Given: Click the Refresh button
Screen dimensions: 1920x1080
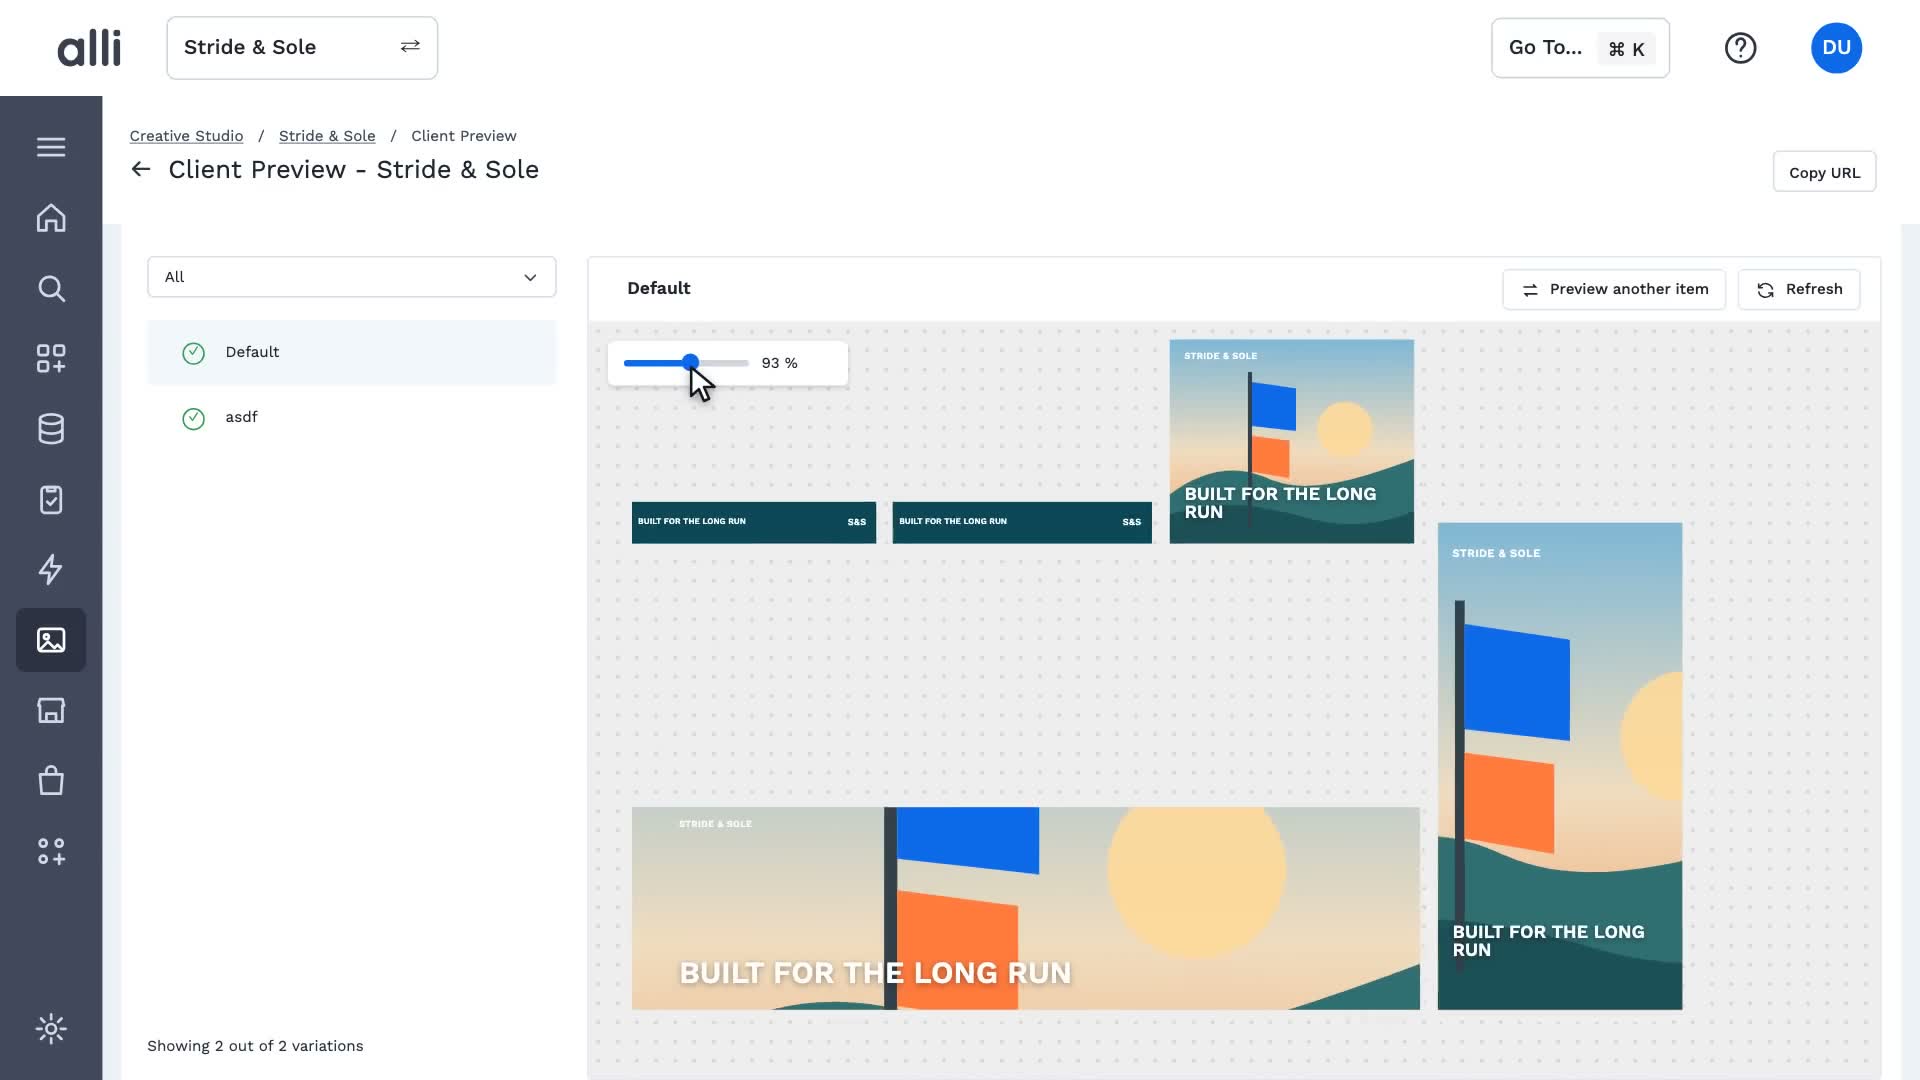Looking at the screenshot, I should [1799, 289].
